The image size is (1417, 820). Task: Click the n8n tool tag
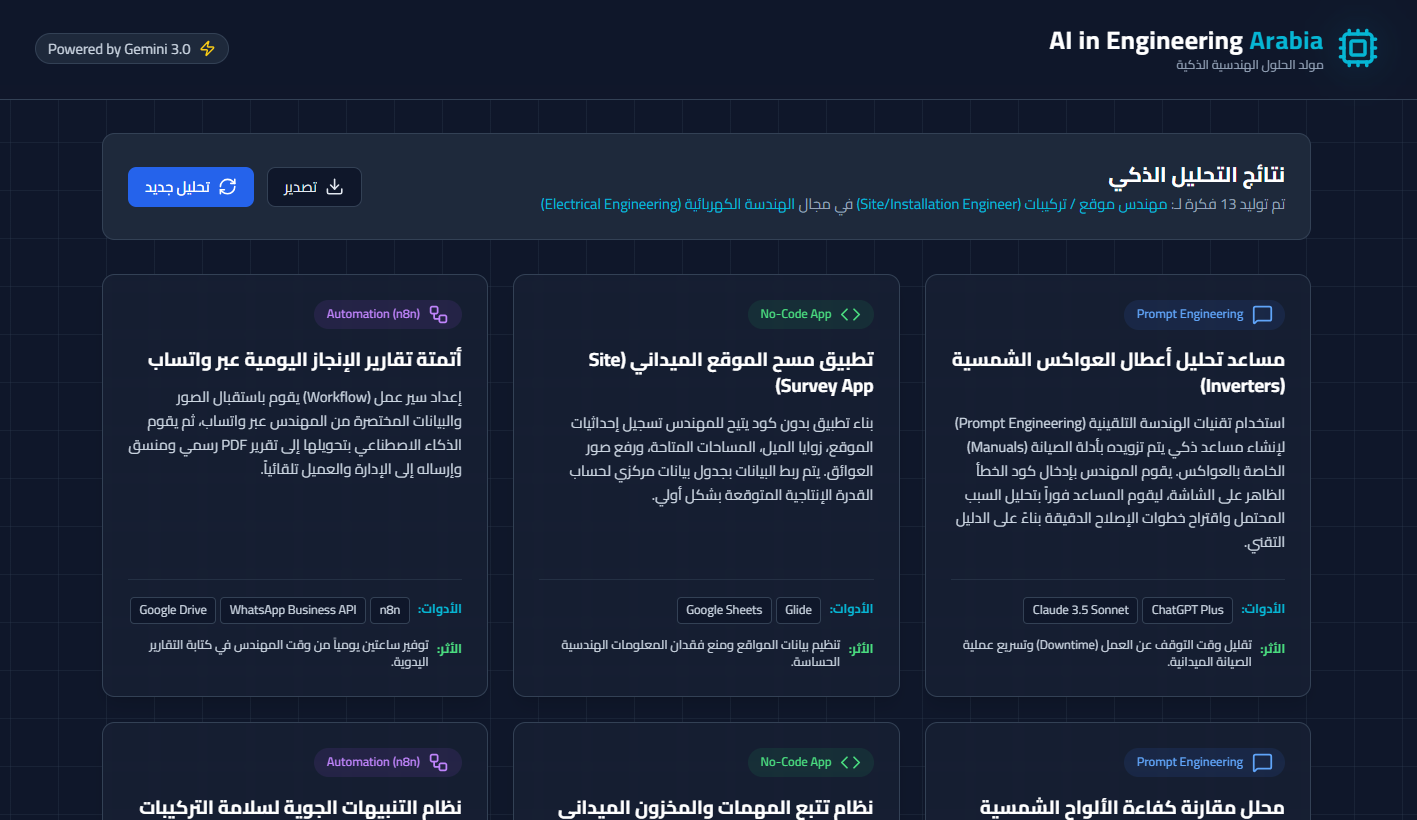pyautogui.click(x=389, y=610)
